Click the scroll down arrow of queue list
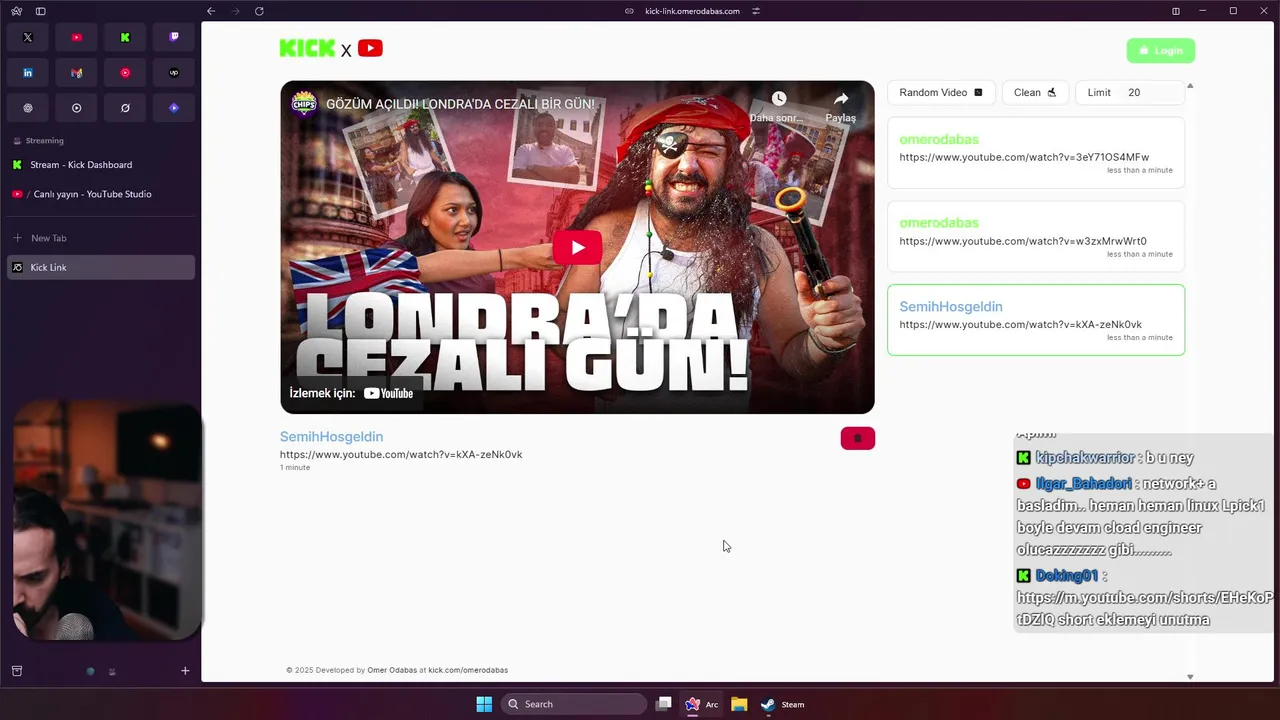 tap(1190, 677)
